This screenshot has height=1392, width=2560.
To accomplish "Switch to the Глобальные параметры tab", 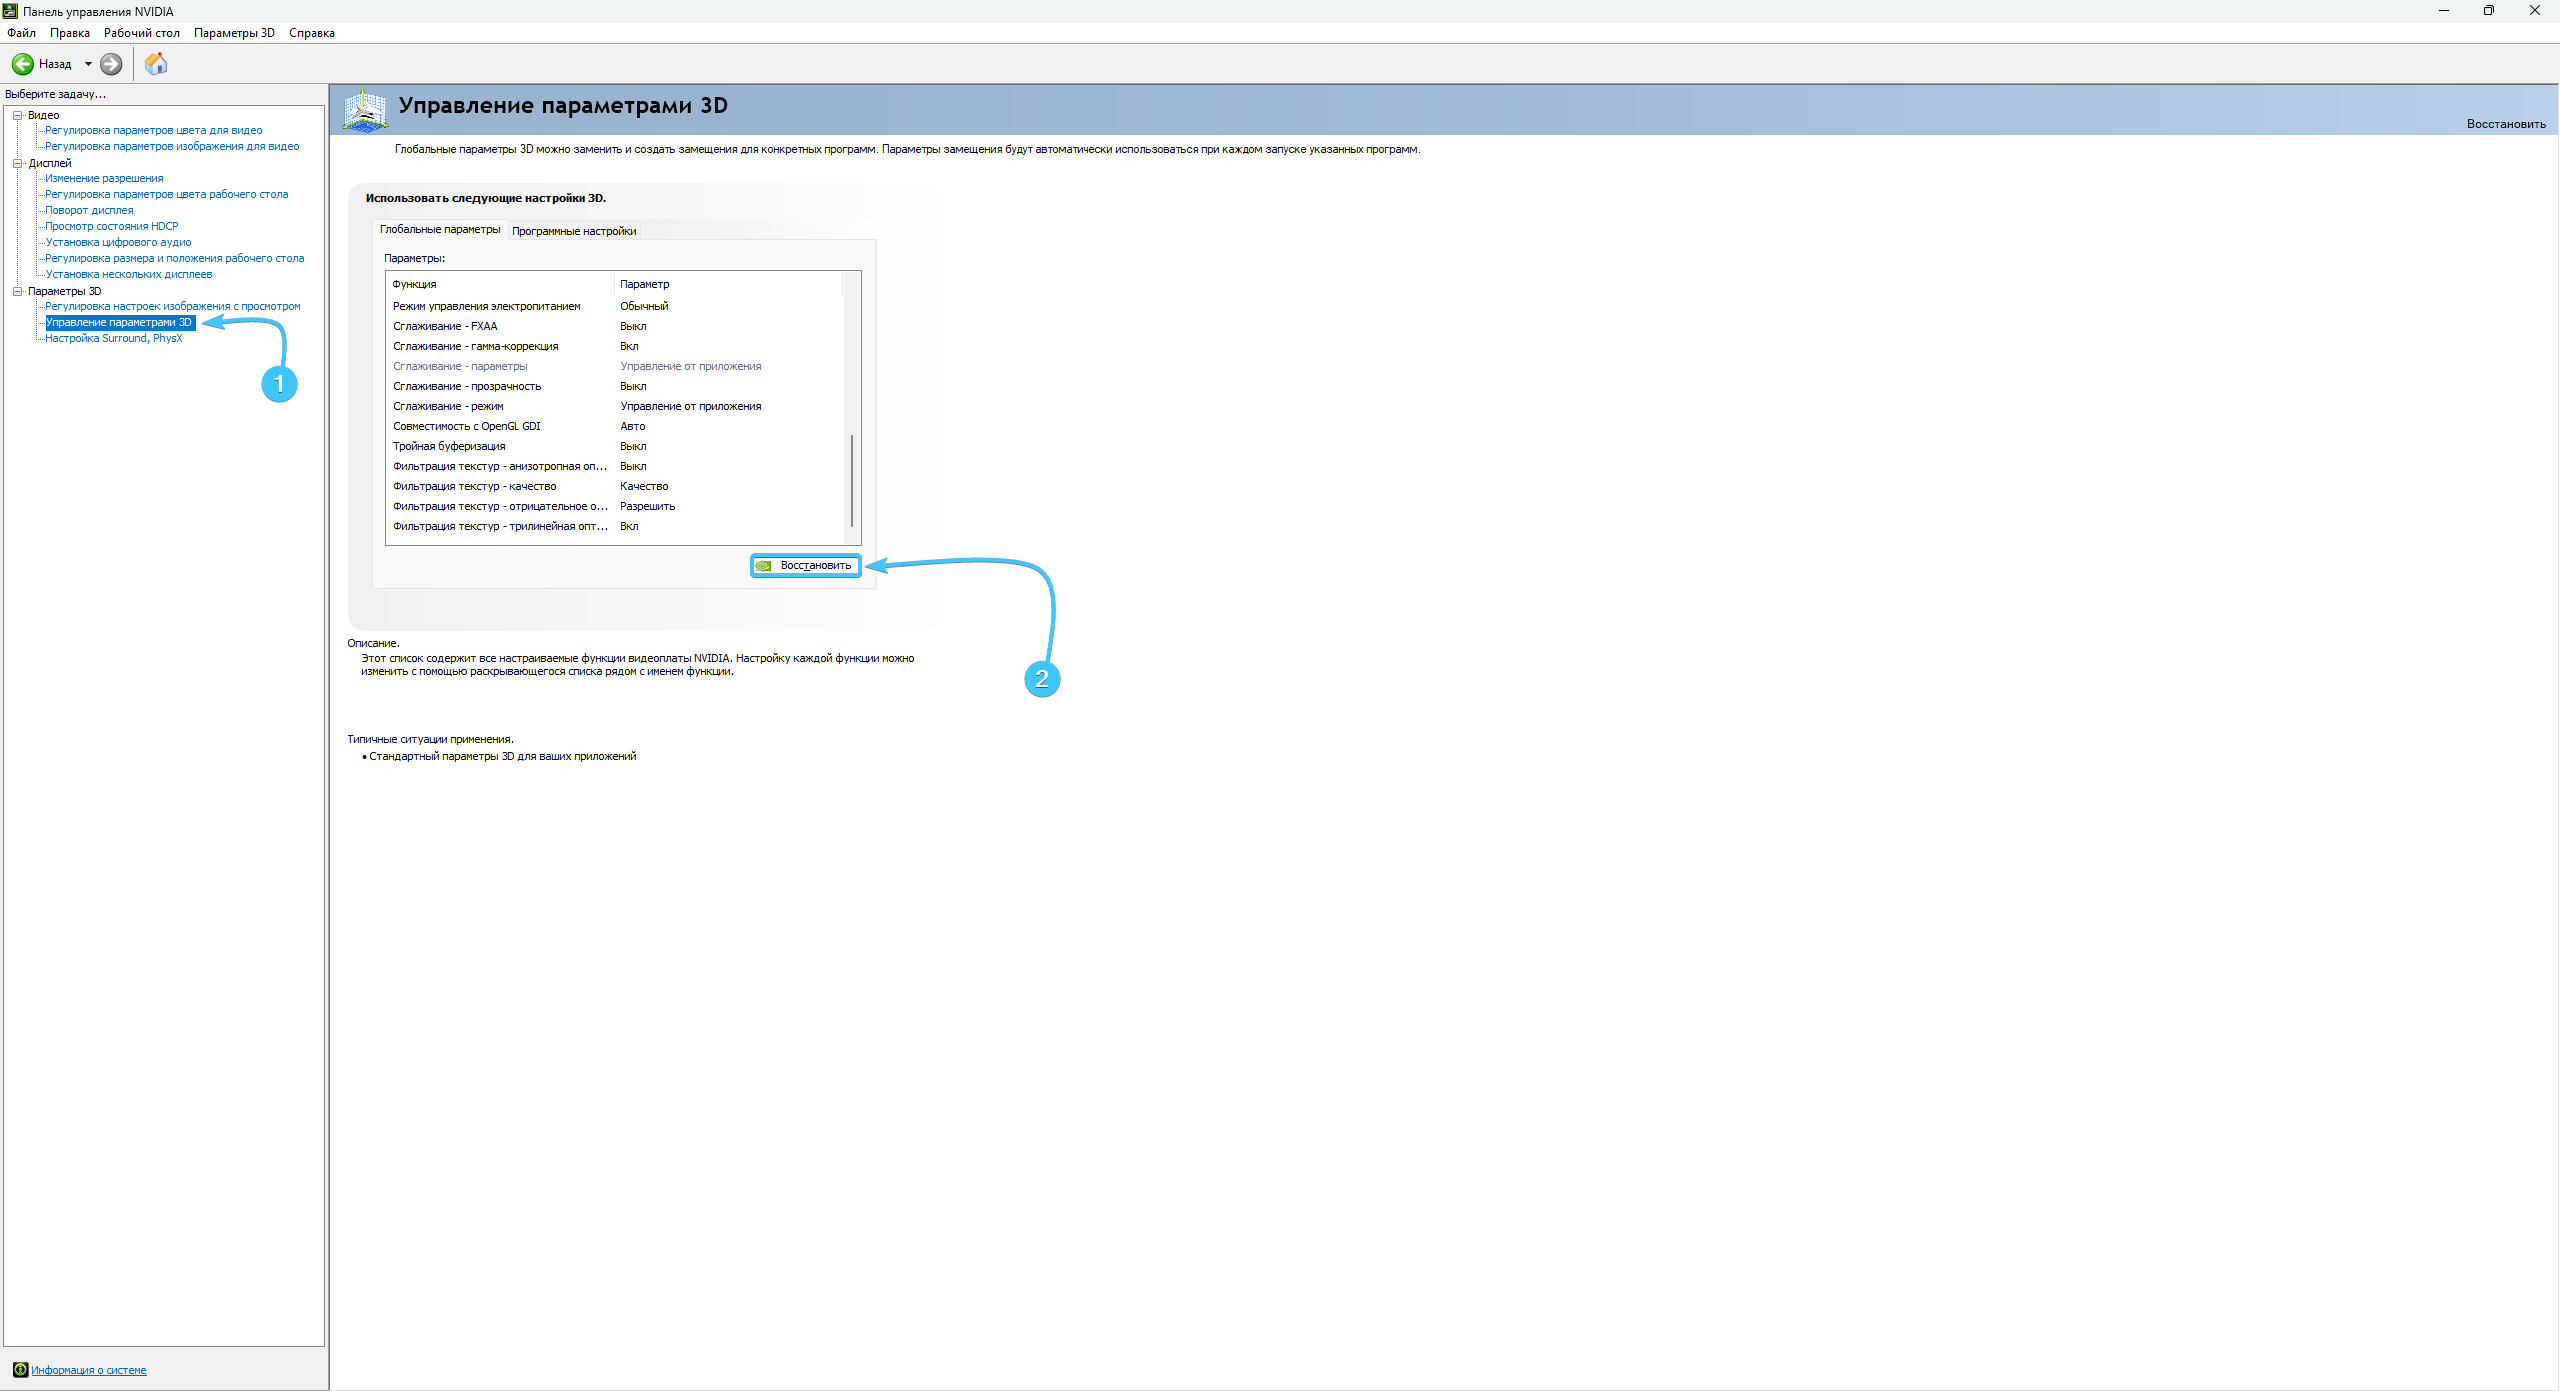I will 440,229.
